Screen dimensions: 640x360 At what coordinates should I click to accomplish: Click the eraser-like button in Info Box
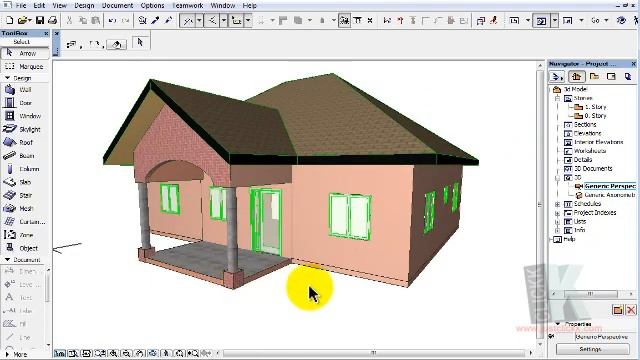coord(117,44)
